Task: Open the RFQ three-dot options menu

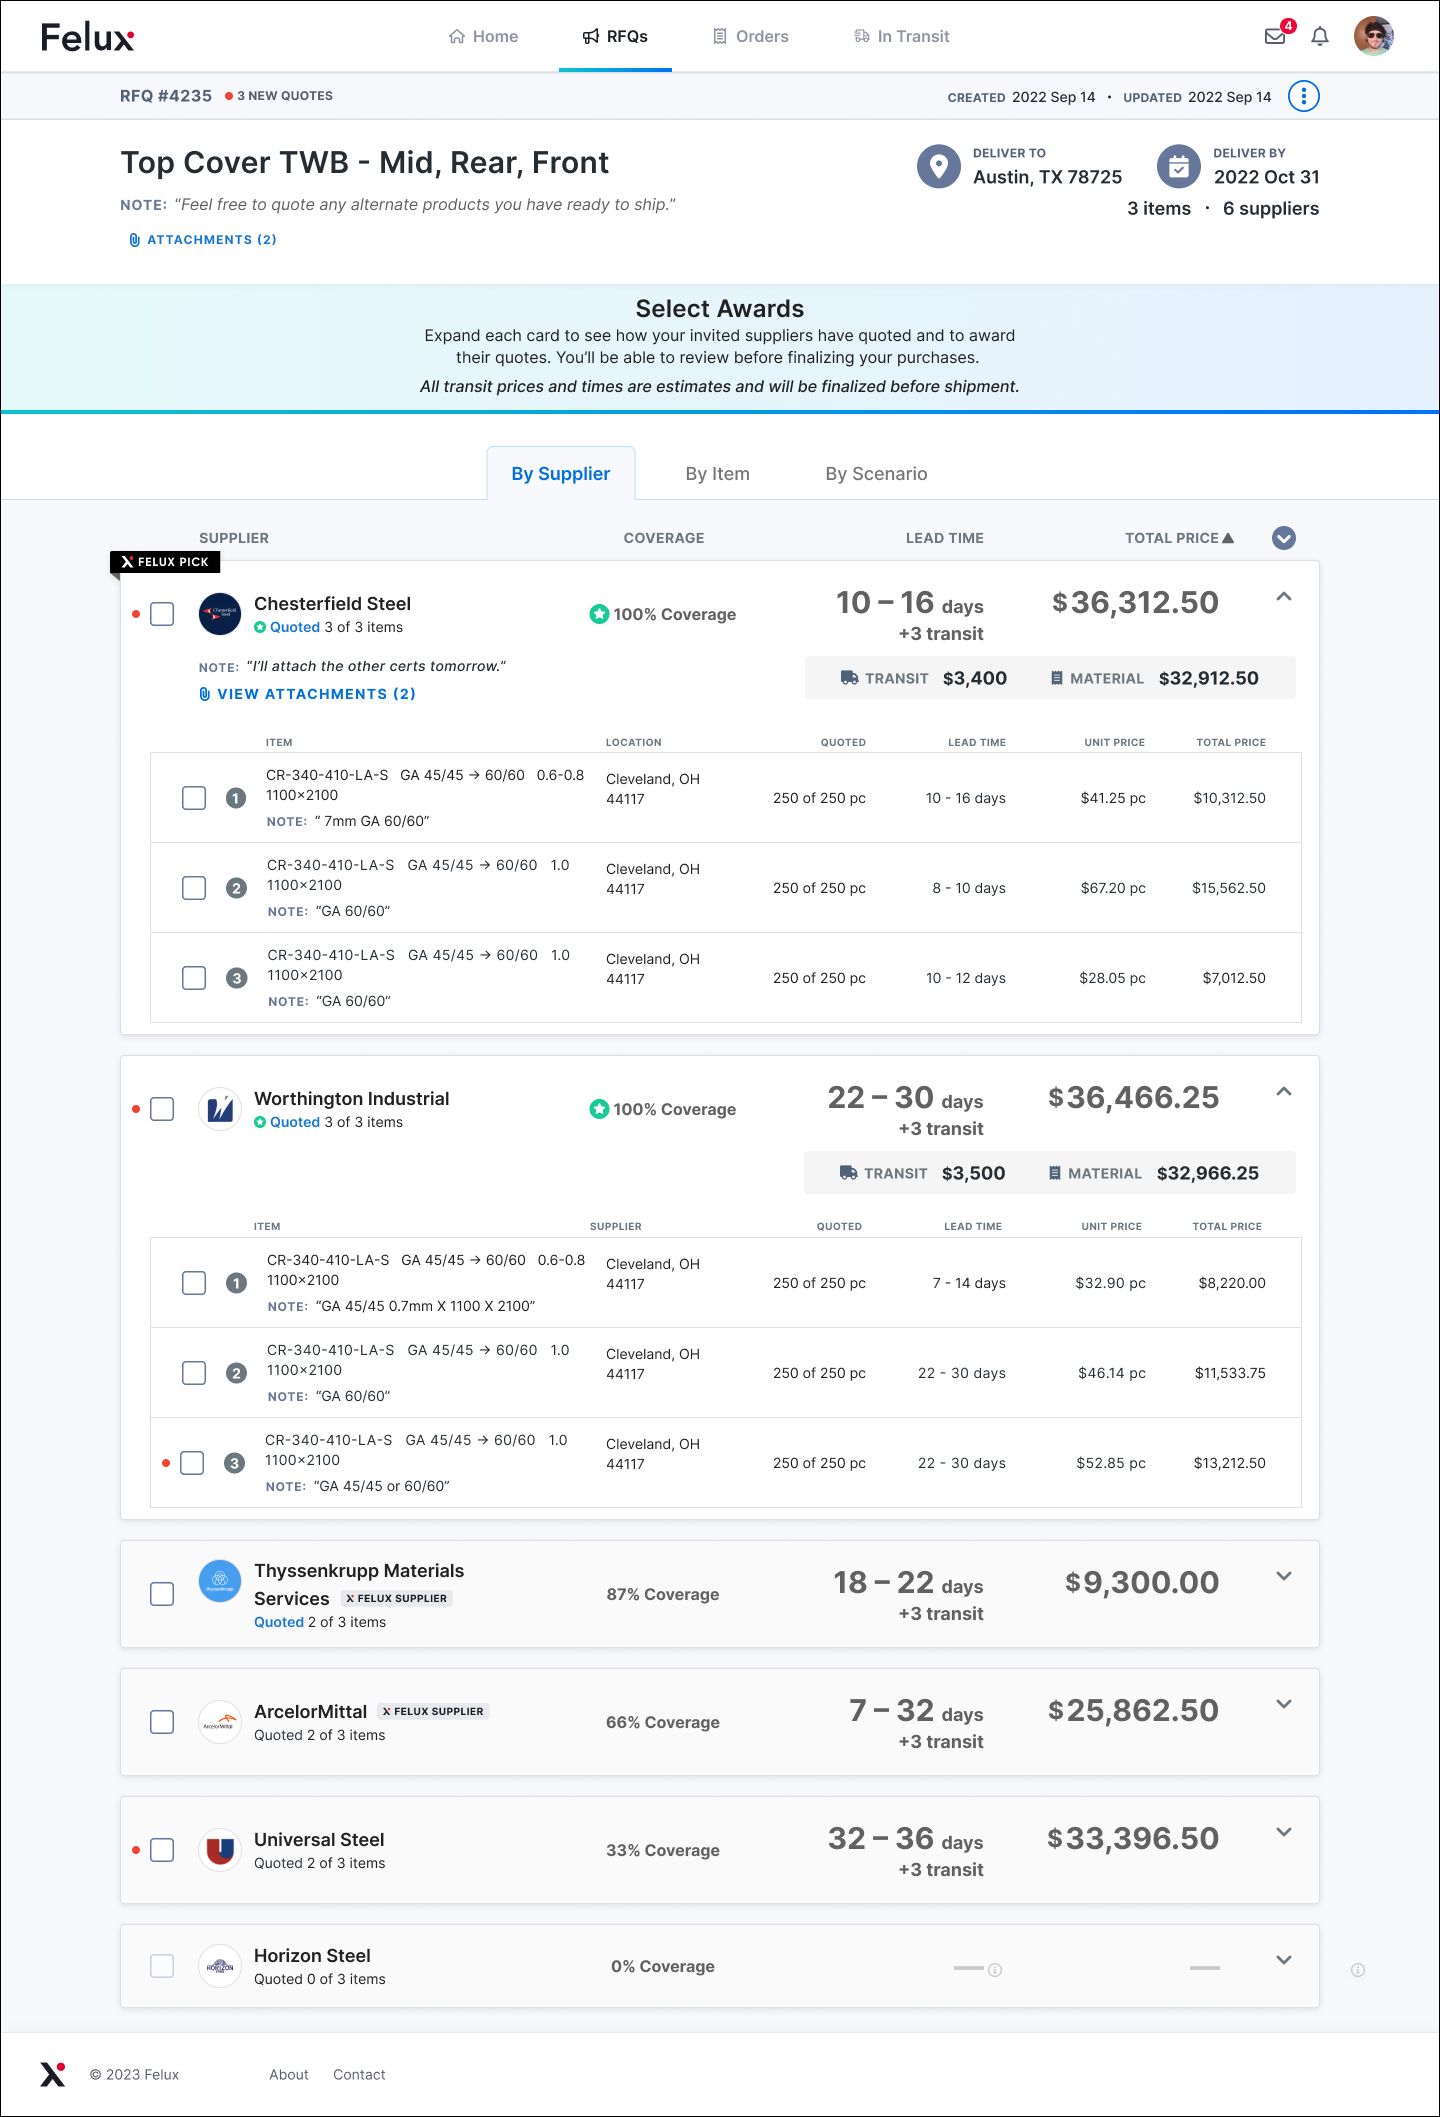Action: point(1304,96)
